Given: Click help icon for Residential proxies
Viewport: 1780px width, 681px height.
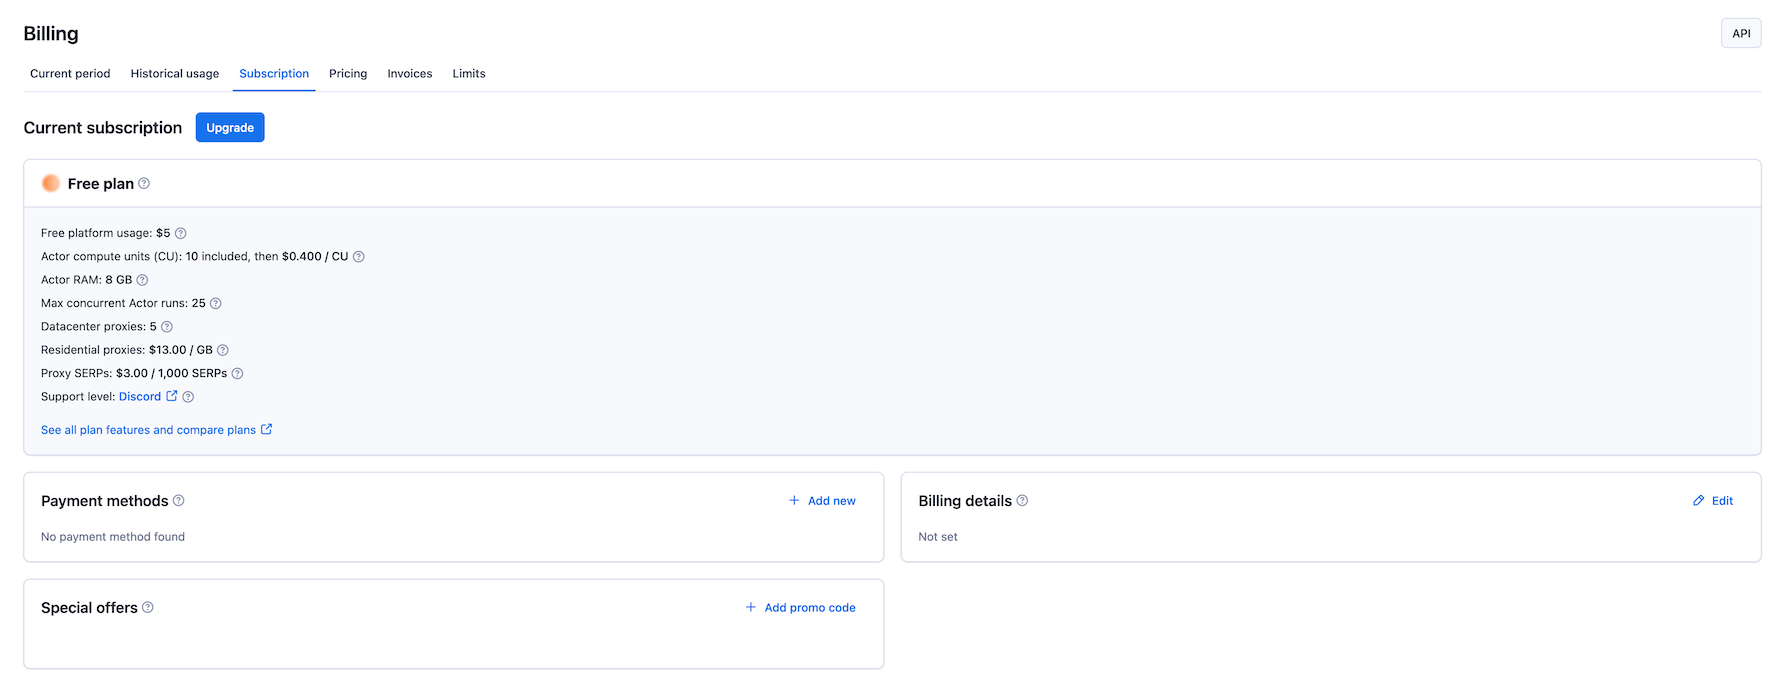Looking at the screenshot, I should 223,350.
